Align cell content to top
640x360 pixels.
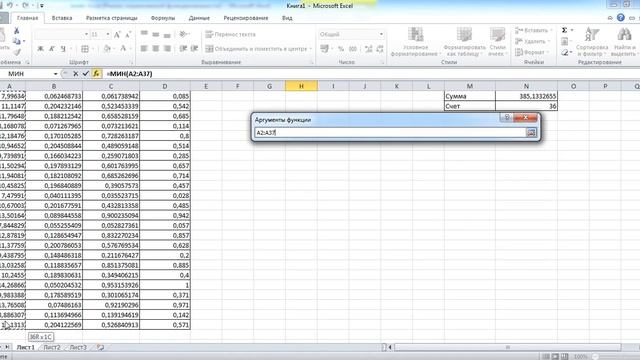(144, 34)
